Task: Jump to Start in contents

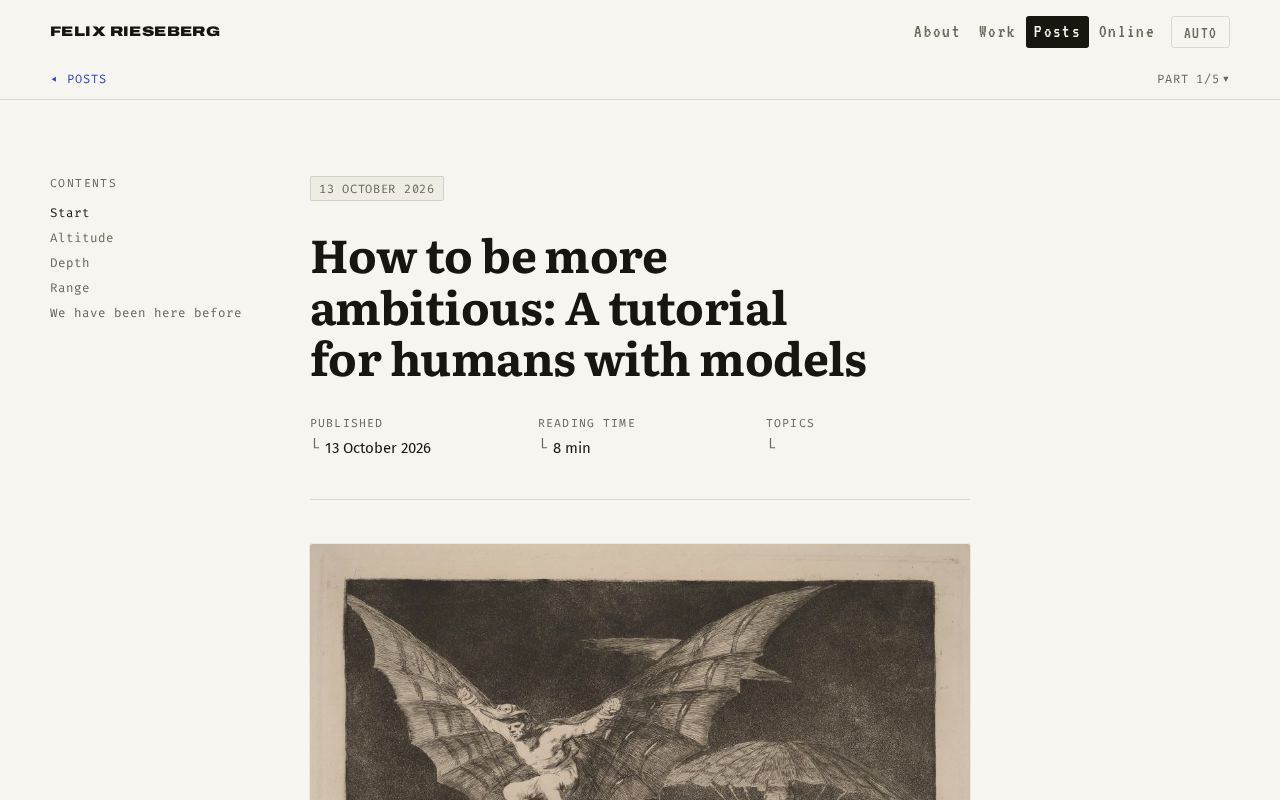Action: 70,213
